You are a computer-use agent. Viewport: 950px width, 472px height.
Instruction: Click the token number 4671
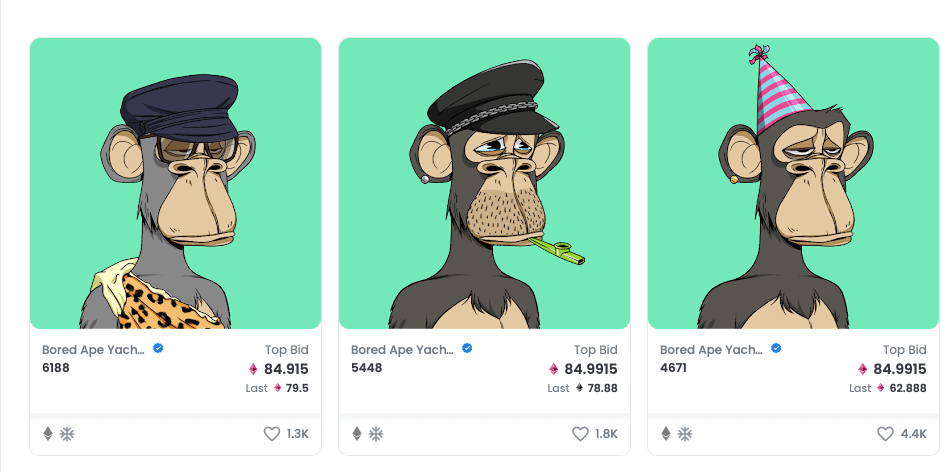coord(675,367)
